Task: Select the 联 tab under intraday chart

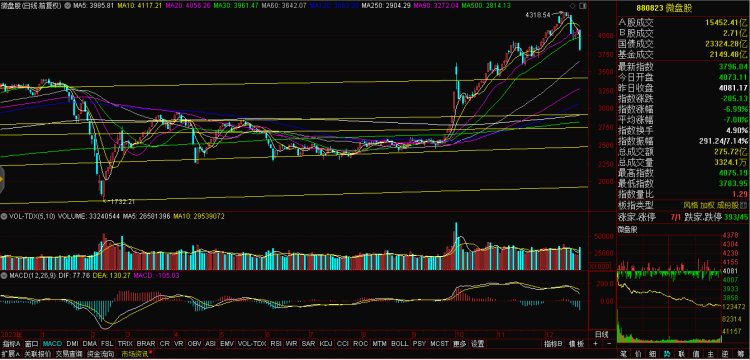Action: click(x=682, y=355)
